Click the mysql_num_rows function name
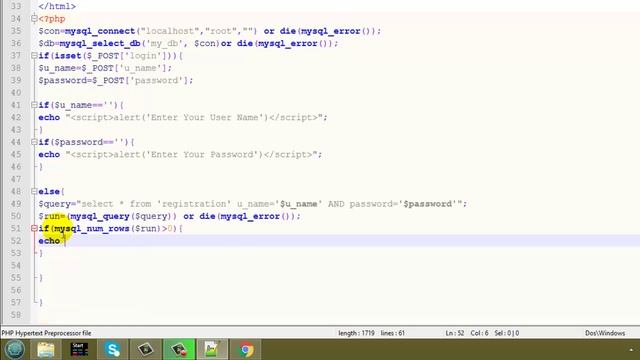The width and height of the screenshot is (640, 360). (x=92, y=229)
